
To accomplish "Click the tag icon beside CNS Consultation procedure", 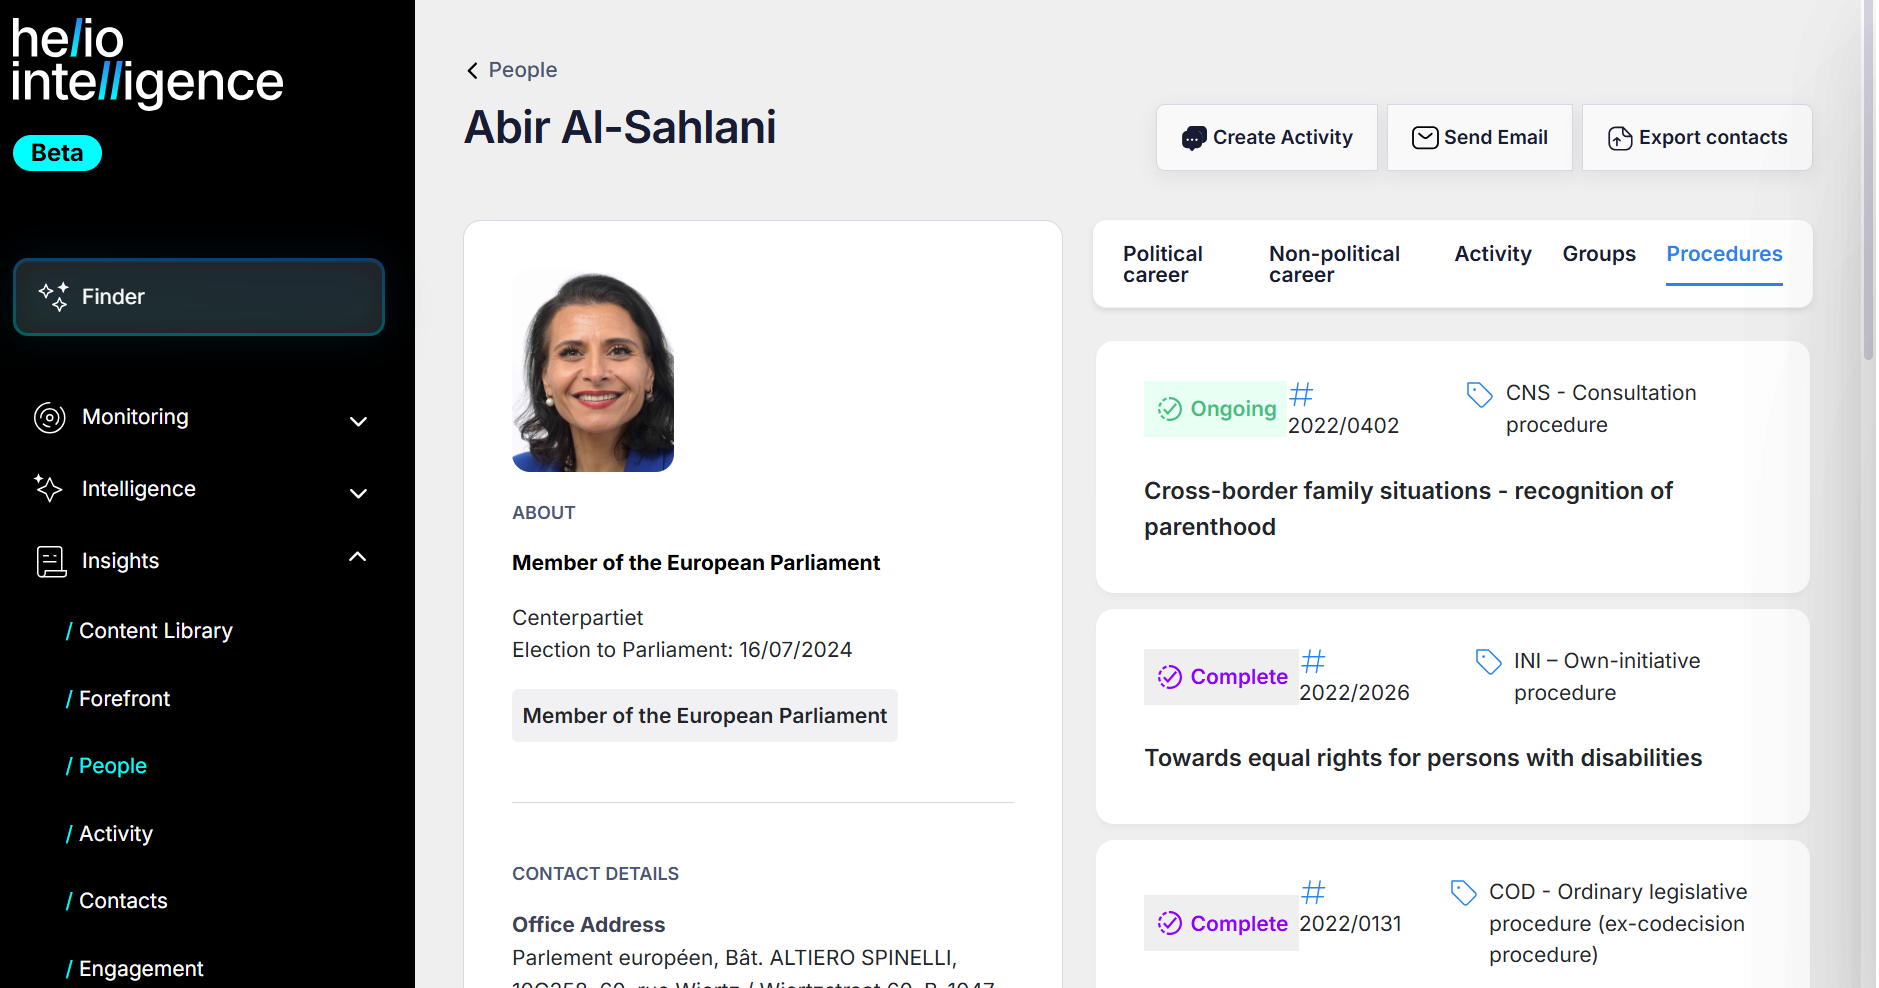I will (x=1479, y=394).
